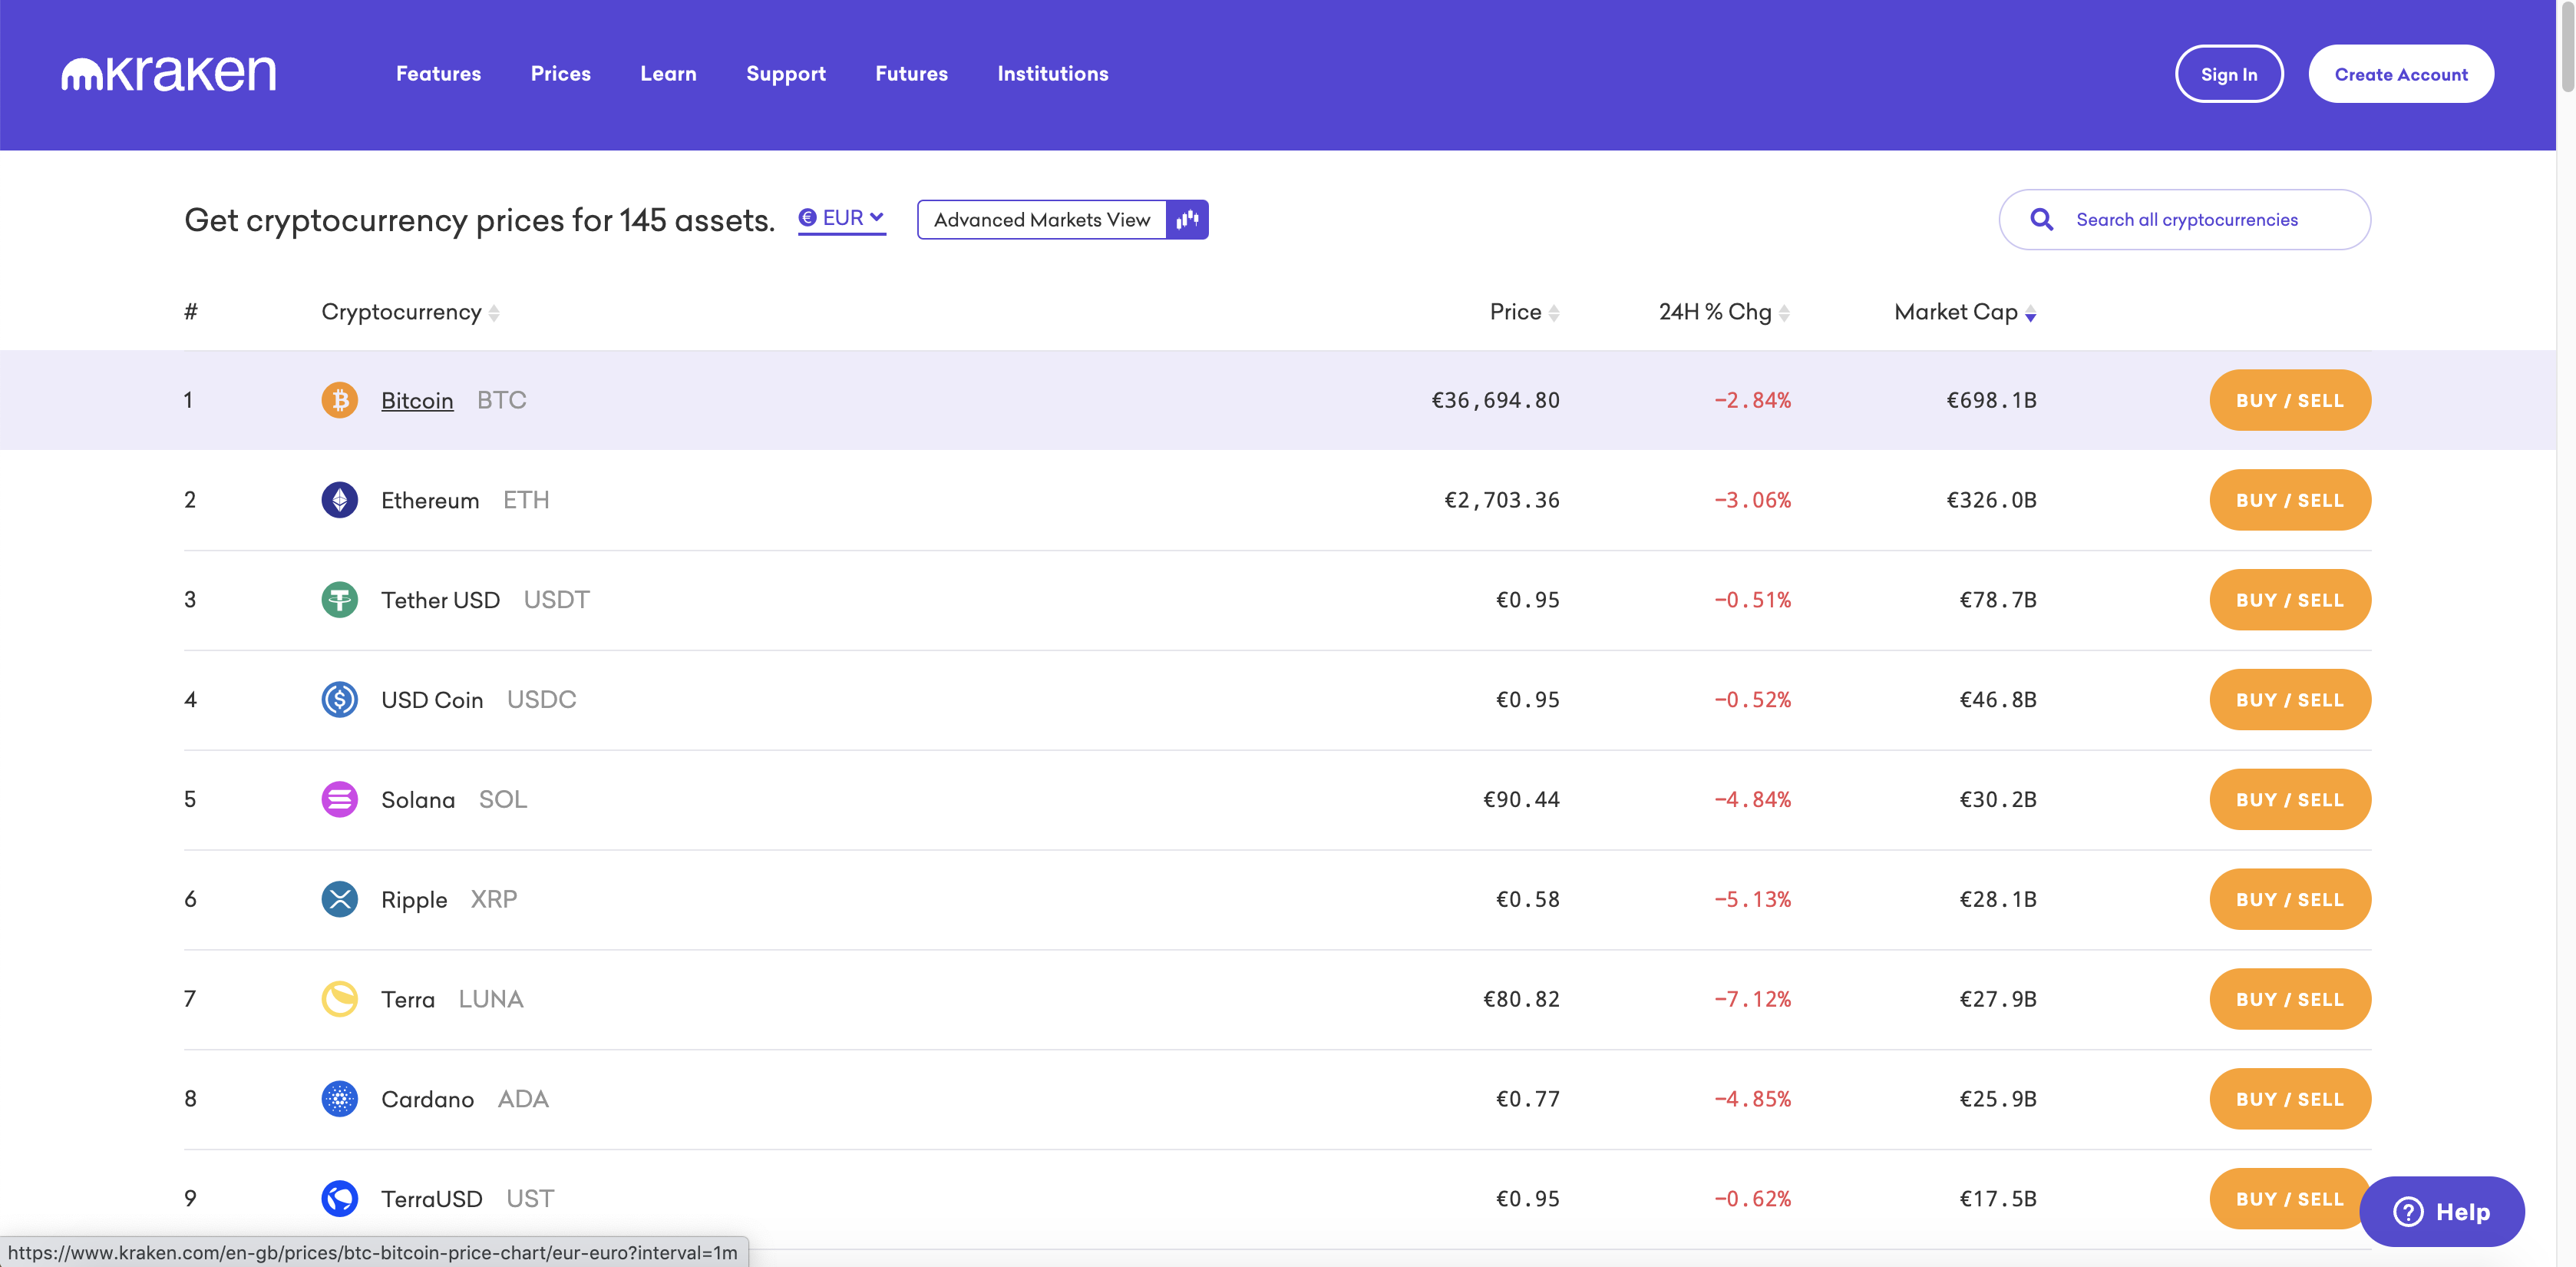
Task: Click the Ripple XRP icon
Action: pos(340,900)
